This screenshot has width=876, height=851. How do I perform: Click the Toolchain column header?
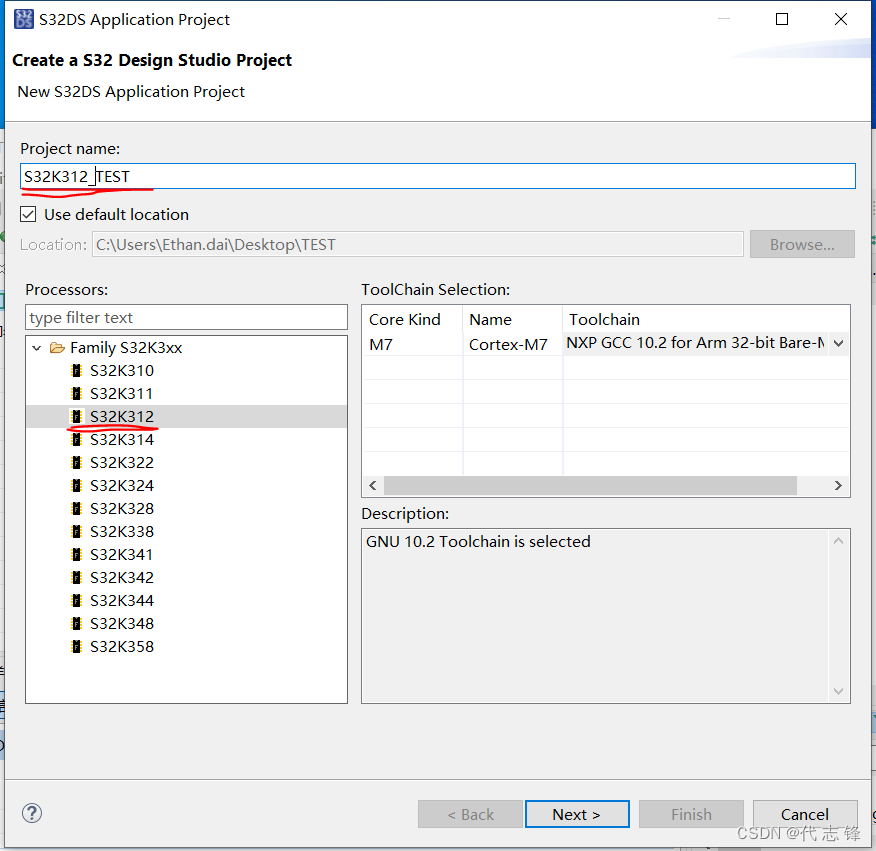pyautogui.click(x=604, y=320)
